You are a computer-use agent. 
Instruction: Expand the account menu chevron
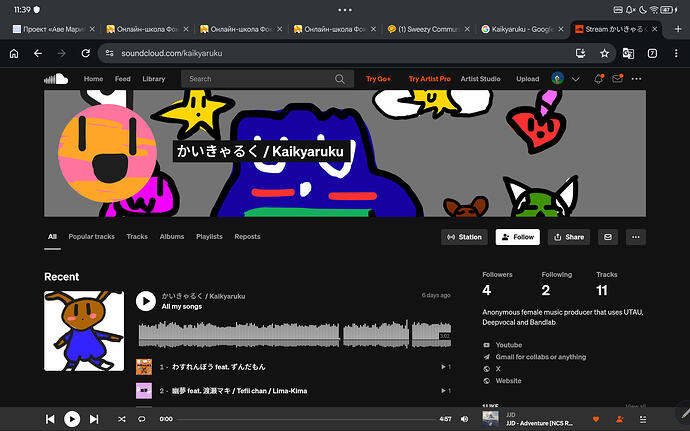[576, 79]
